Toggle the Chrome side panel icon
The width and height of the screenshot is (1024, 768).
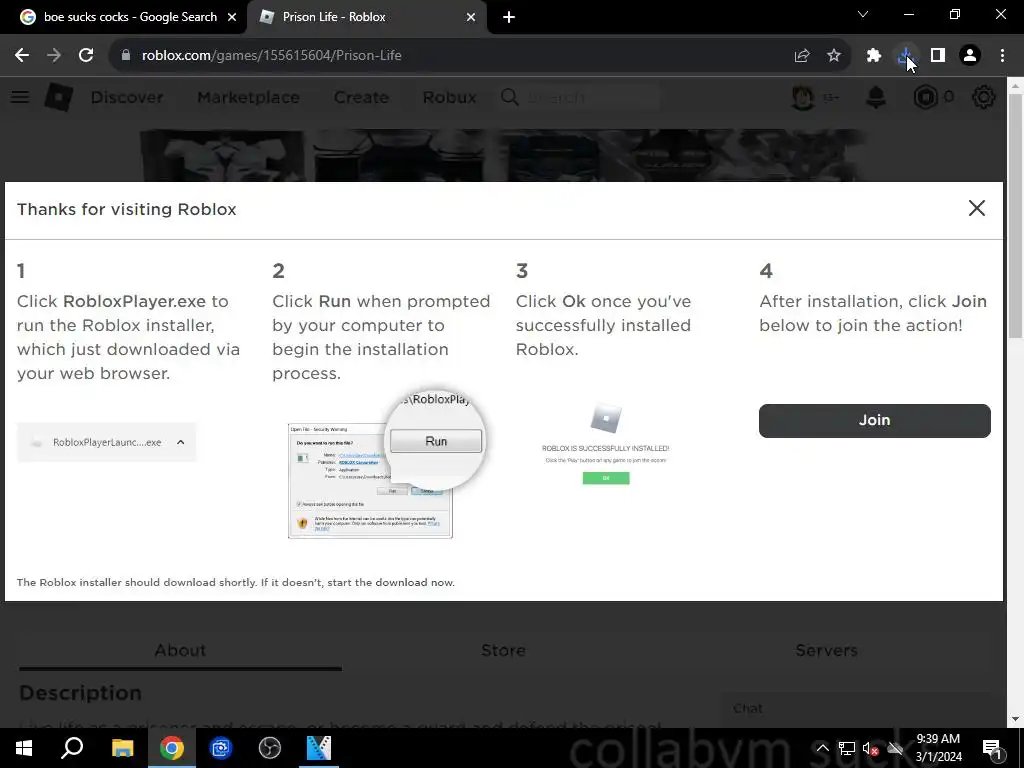pyautogui.click(x=938, y=56)
